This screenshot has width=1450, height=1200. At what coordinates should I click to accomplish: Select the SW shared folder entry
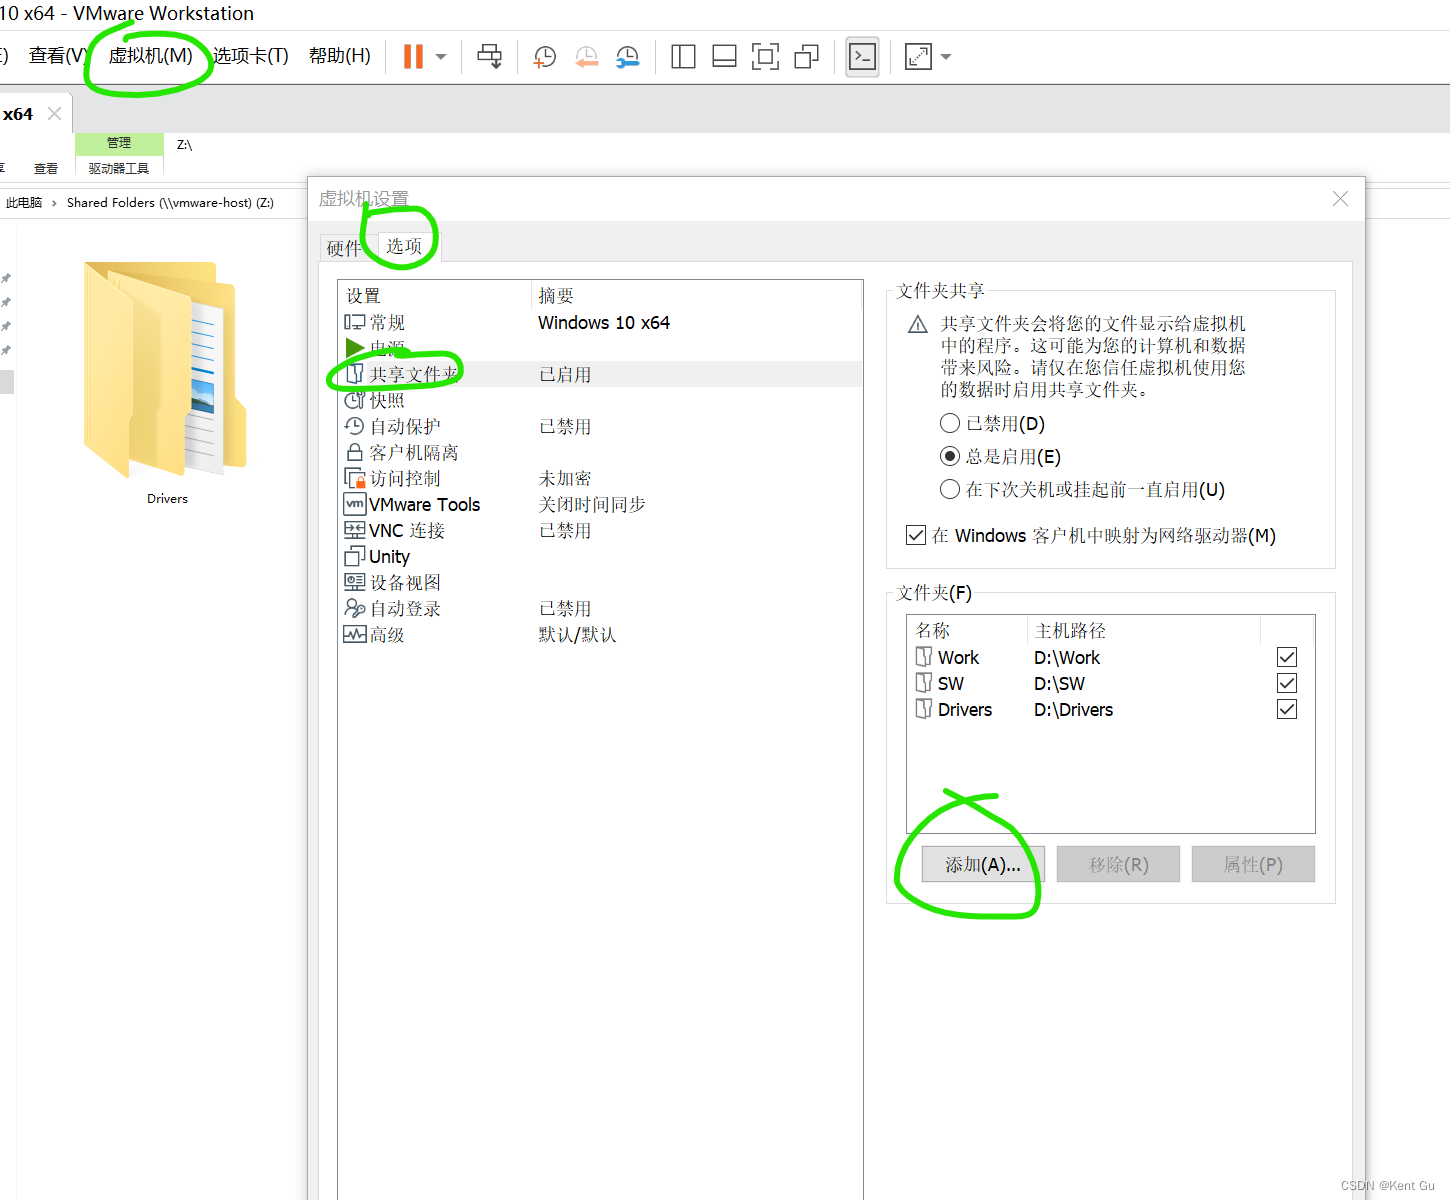point(1110,683)
